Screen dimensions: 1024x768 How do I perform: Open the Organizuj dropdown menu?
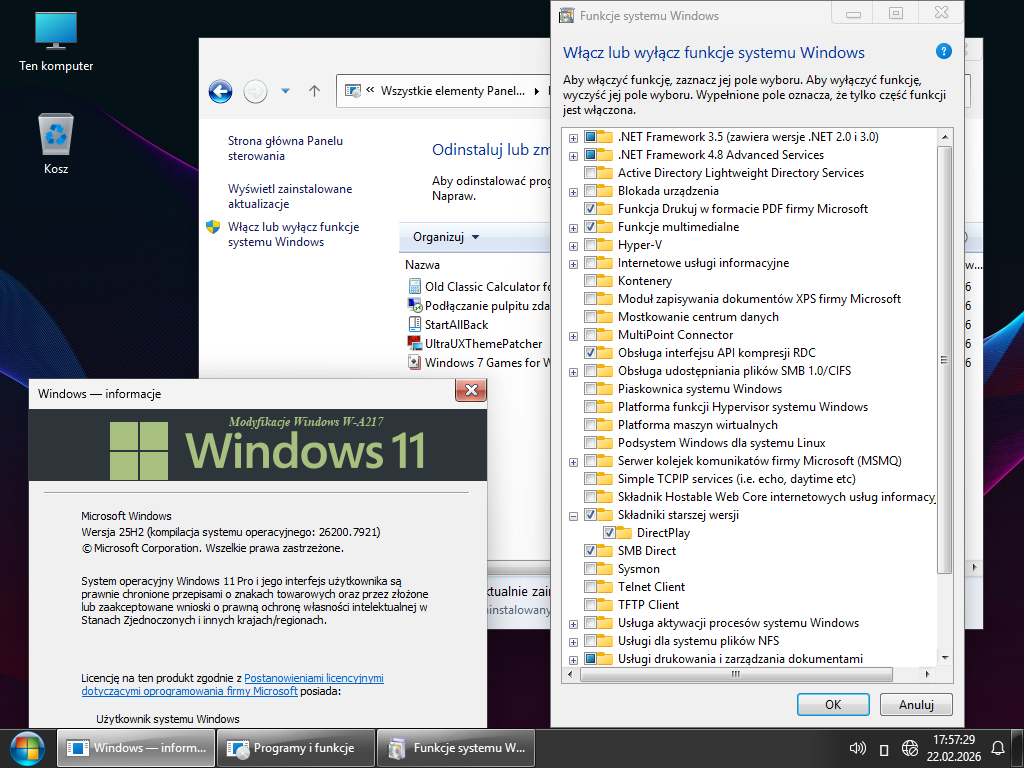pyautogui.click(x=446, y=237)
